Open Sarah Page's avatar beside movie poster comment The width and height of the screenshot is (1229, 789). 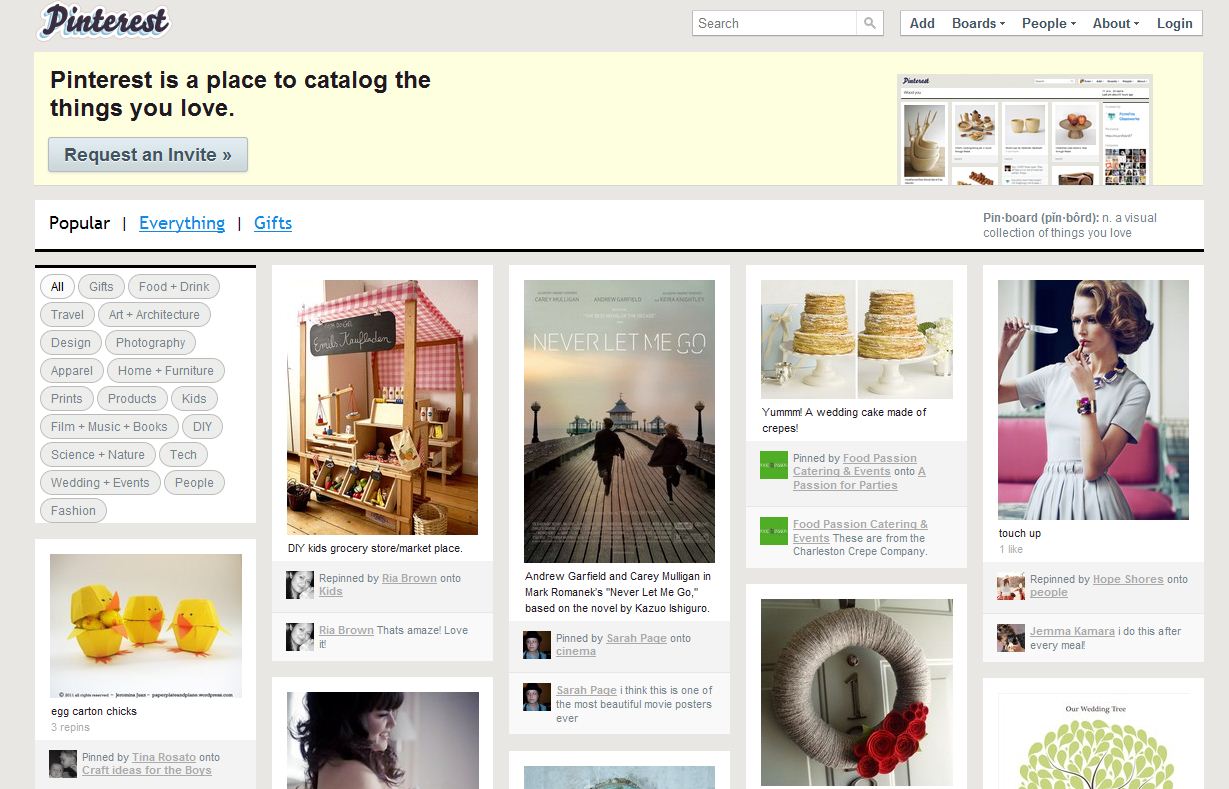click(537, 697)
